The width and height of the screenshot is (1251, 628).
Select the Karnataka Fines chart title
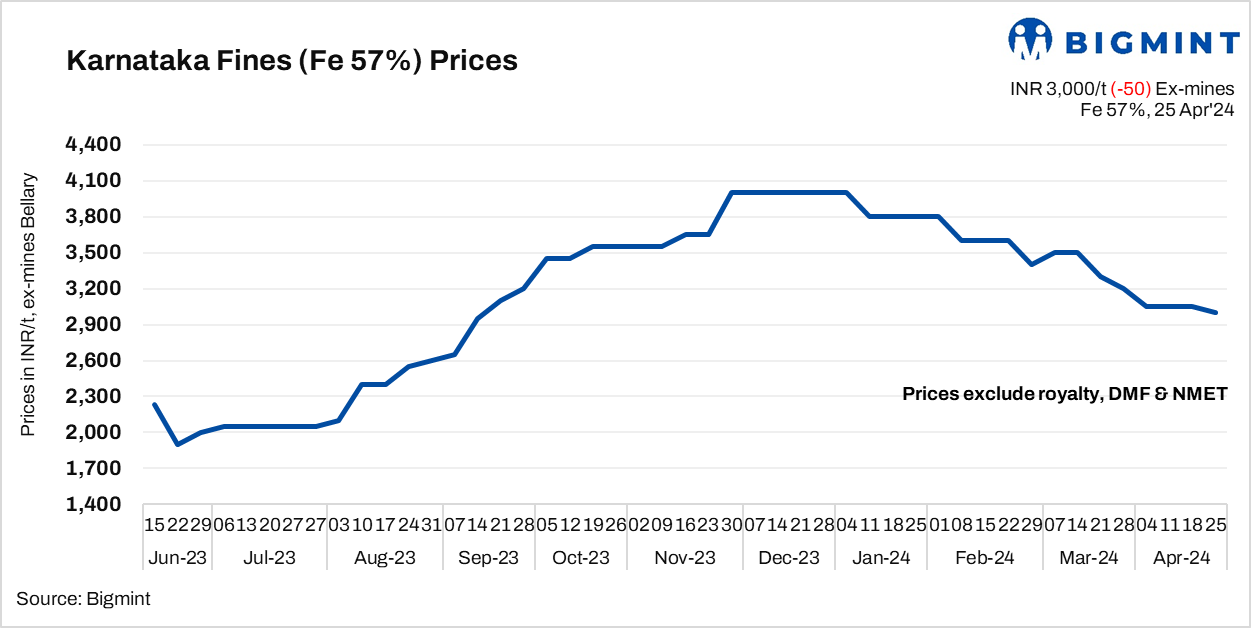291,61
